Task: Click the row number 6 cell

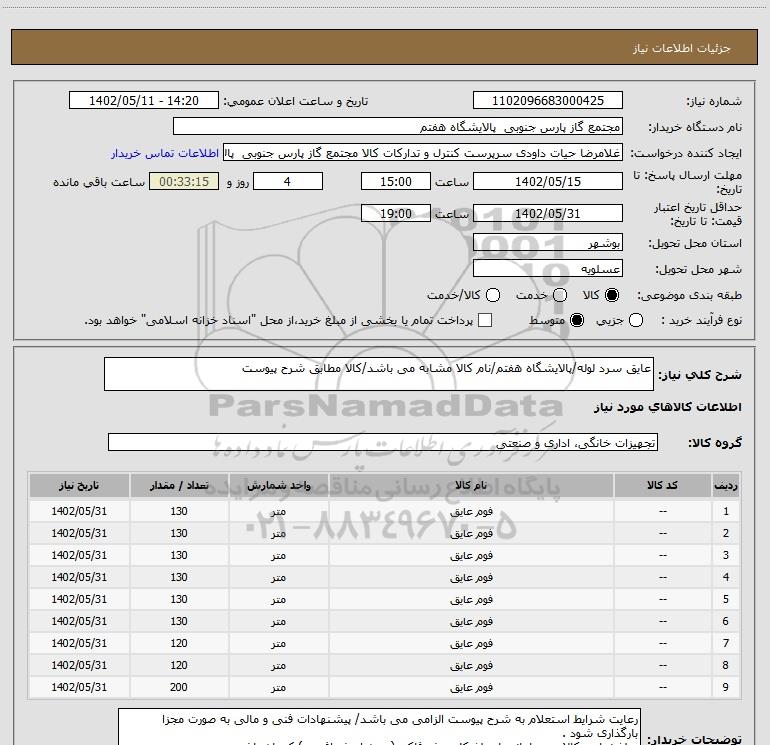Action: [x=726, y=621]
